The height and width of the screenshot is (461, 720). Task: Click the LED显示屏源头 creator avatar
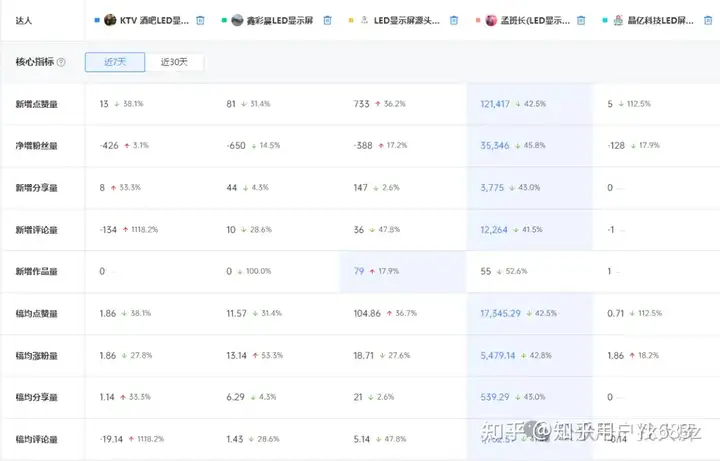[x=364, y=20]
